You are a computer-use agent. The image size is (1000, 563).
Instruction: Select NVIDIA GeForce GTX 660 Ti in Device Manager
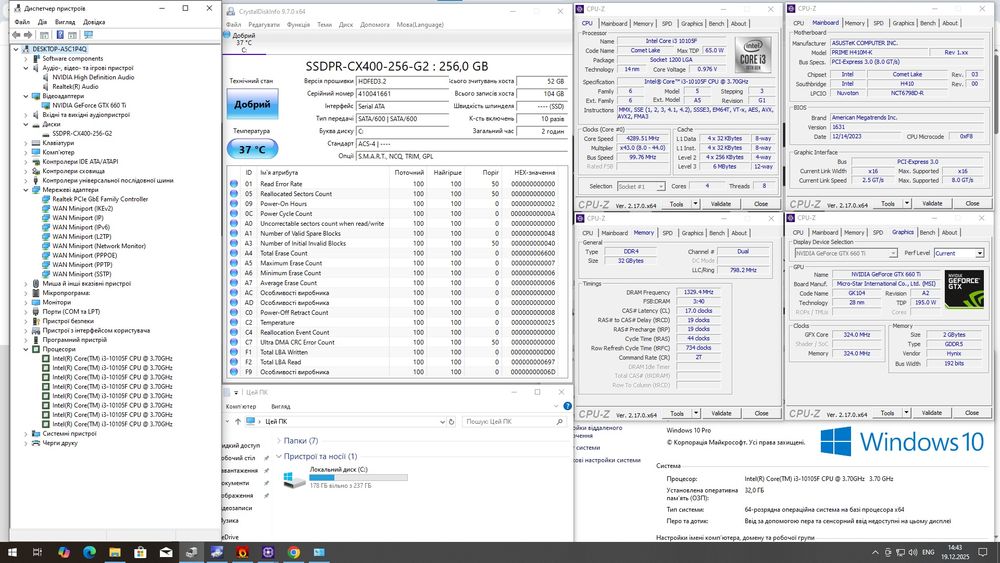(89, 105)
